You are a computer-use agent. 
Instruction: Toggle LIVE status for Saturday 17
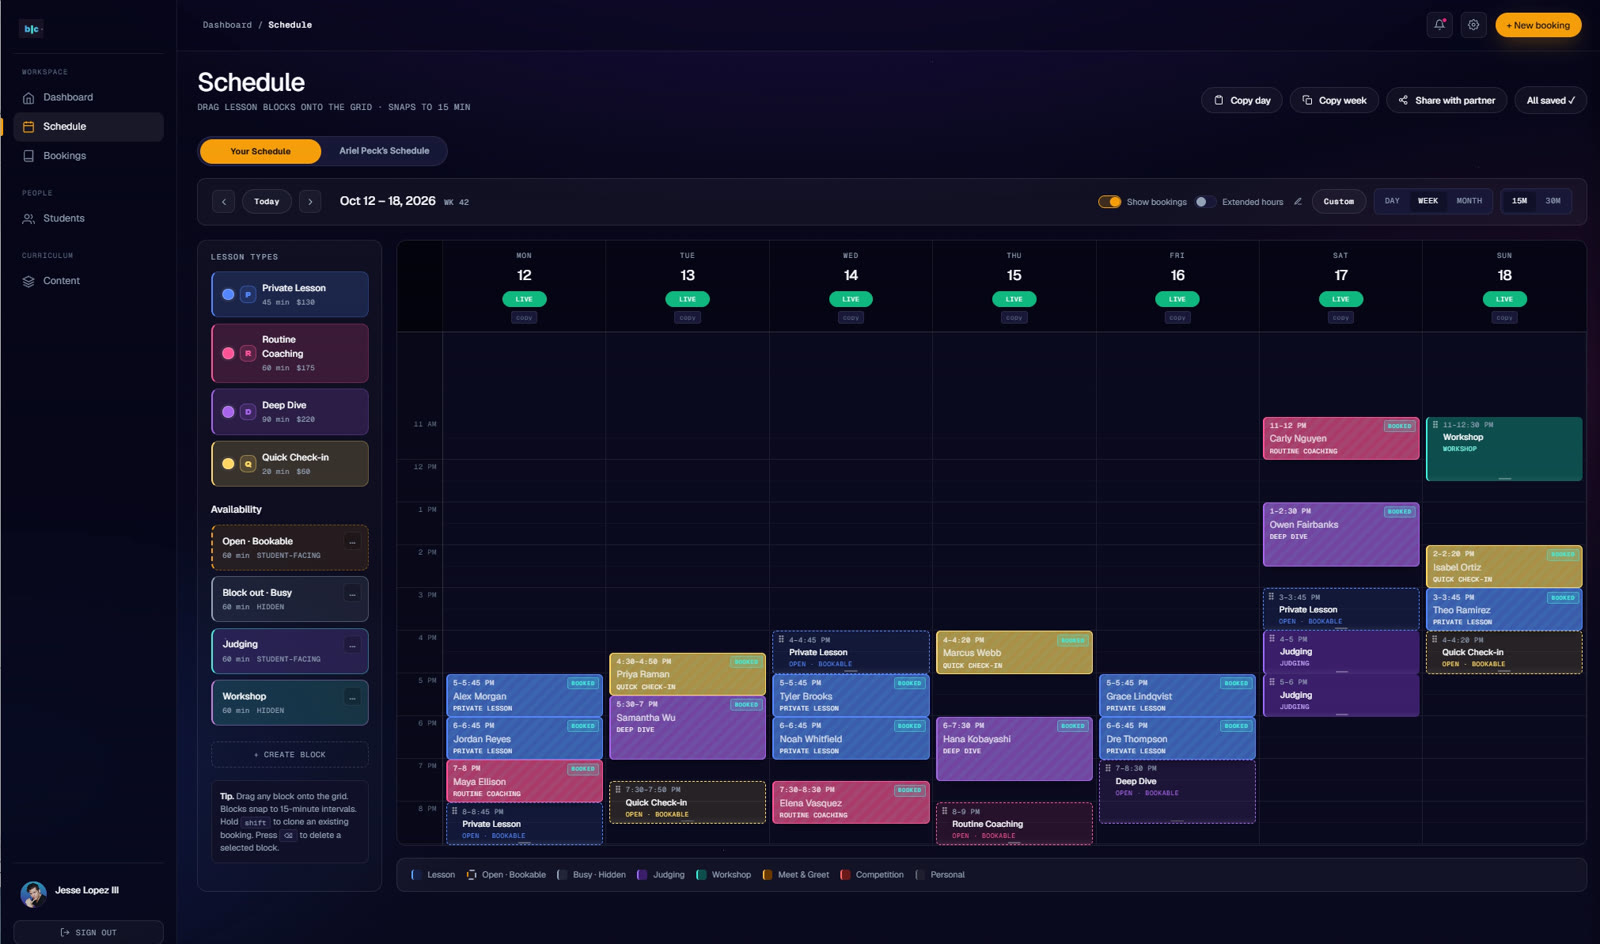point(1341,299)
